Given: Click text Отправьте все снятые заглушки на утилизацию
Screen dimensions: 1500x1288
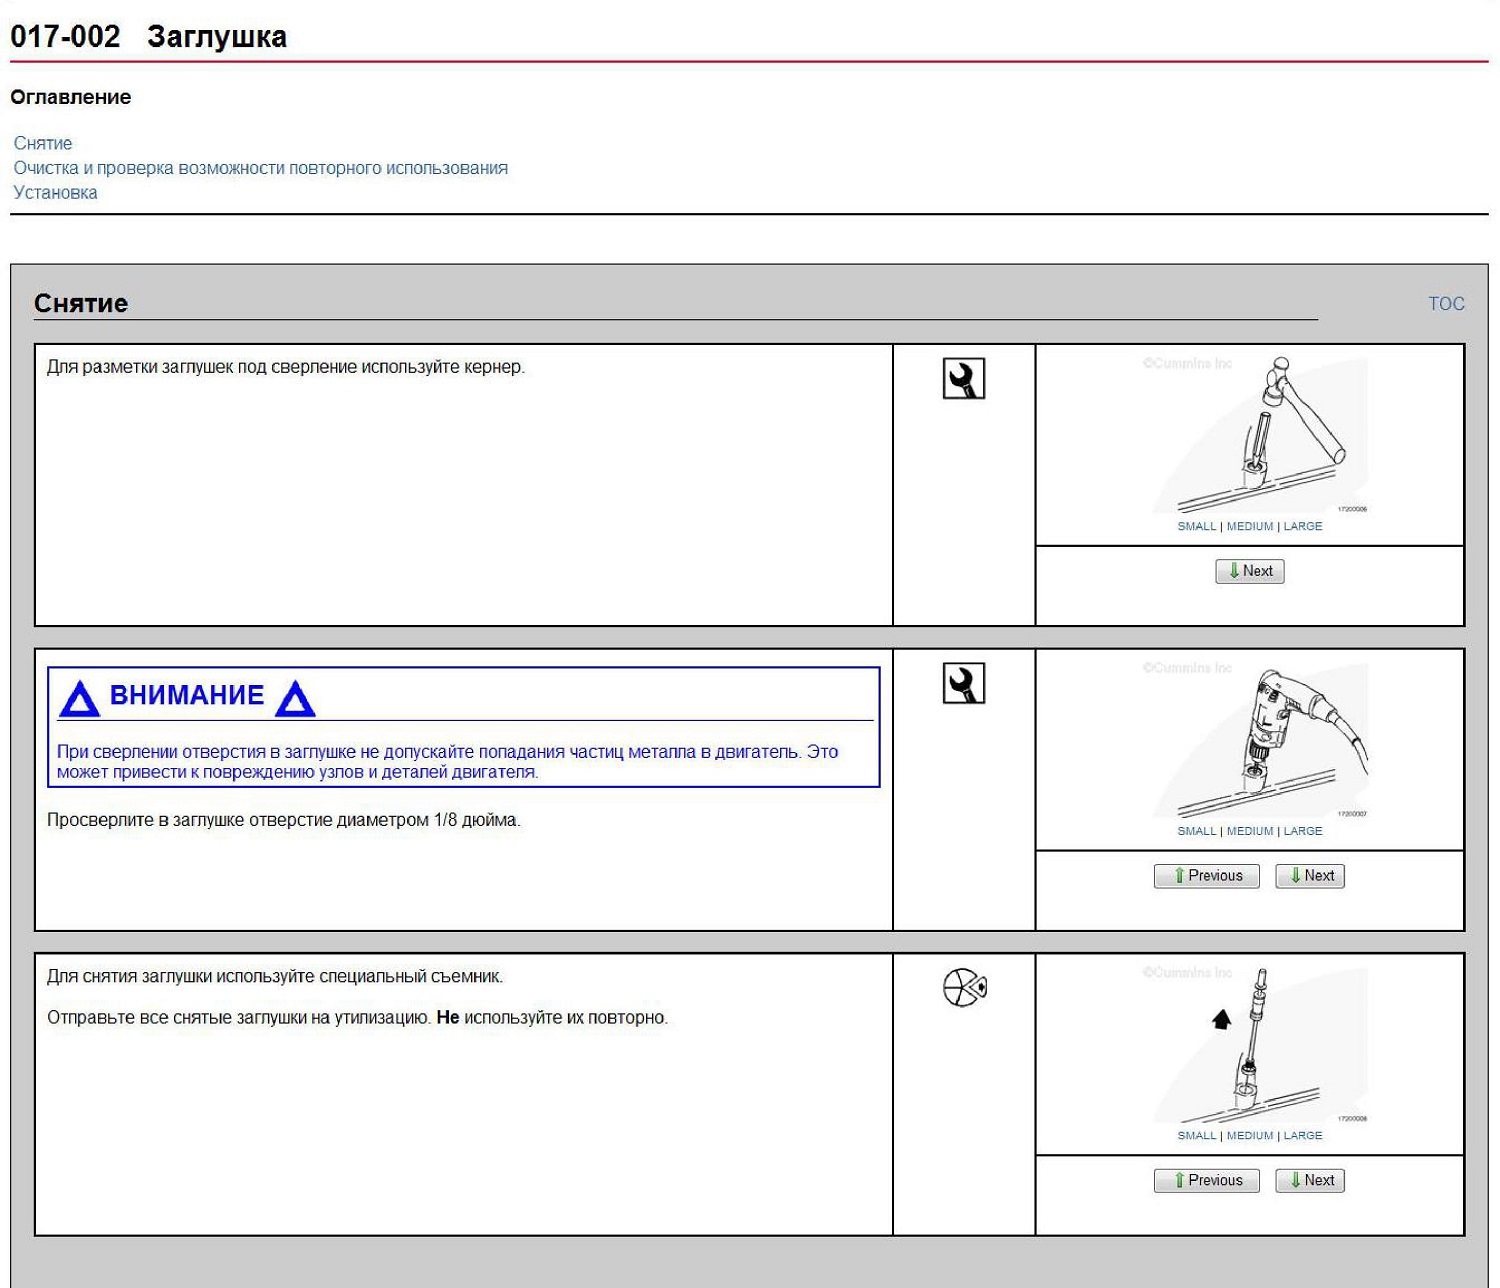Looking at the screenshot, I should (x=240, y=1018).
